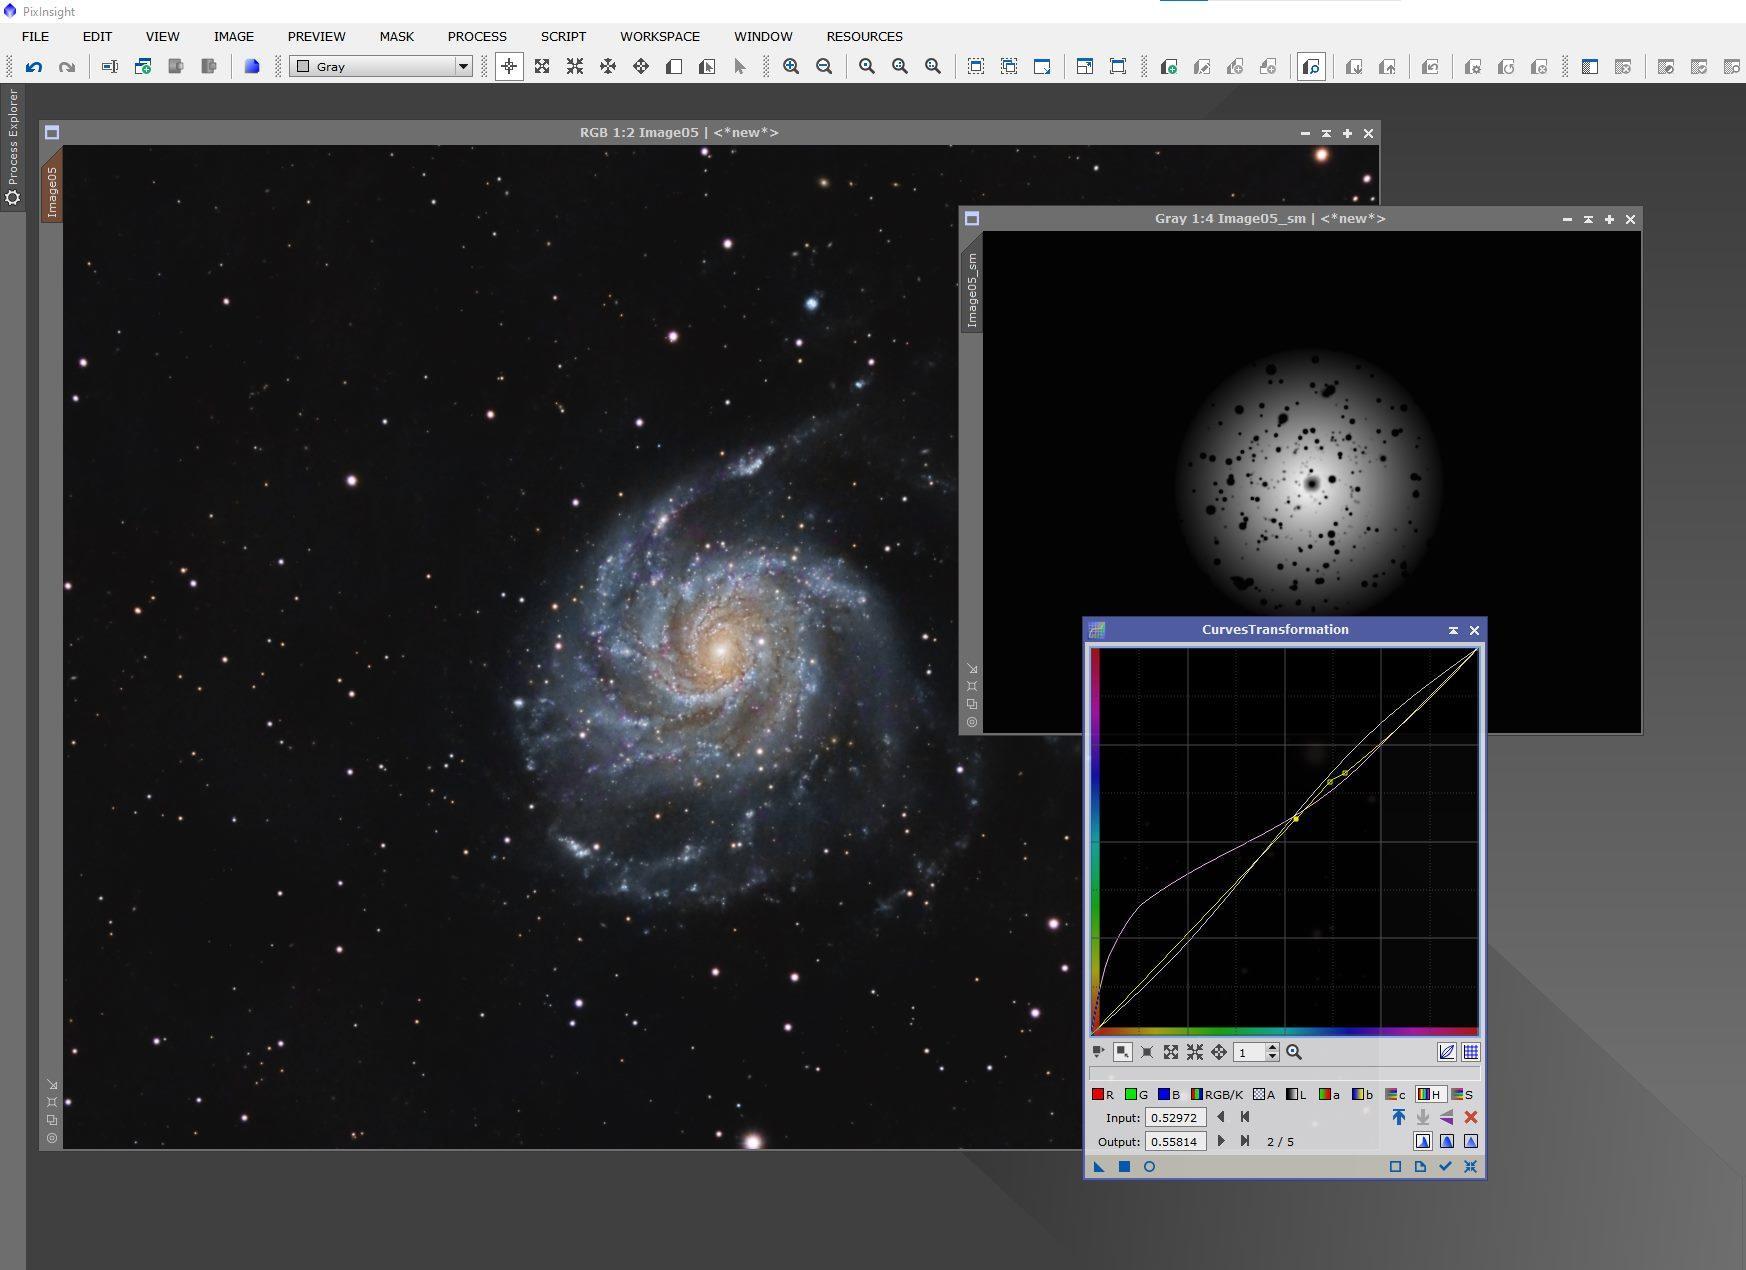Click the real-time preview circle icon
The image size is (1746, 1270).
coord(1149,1167)
